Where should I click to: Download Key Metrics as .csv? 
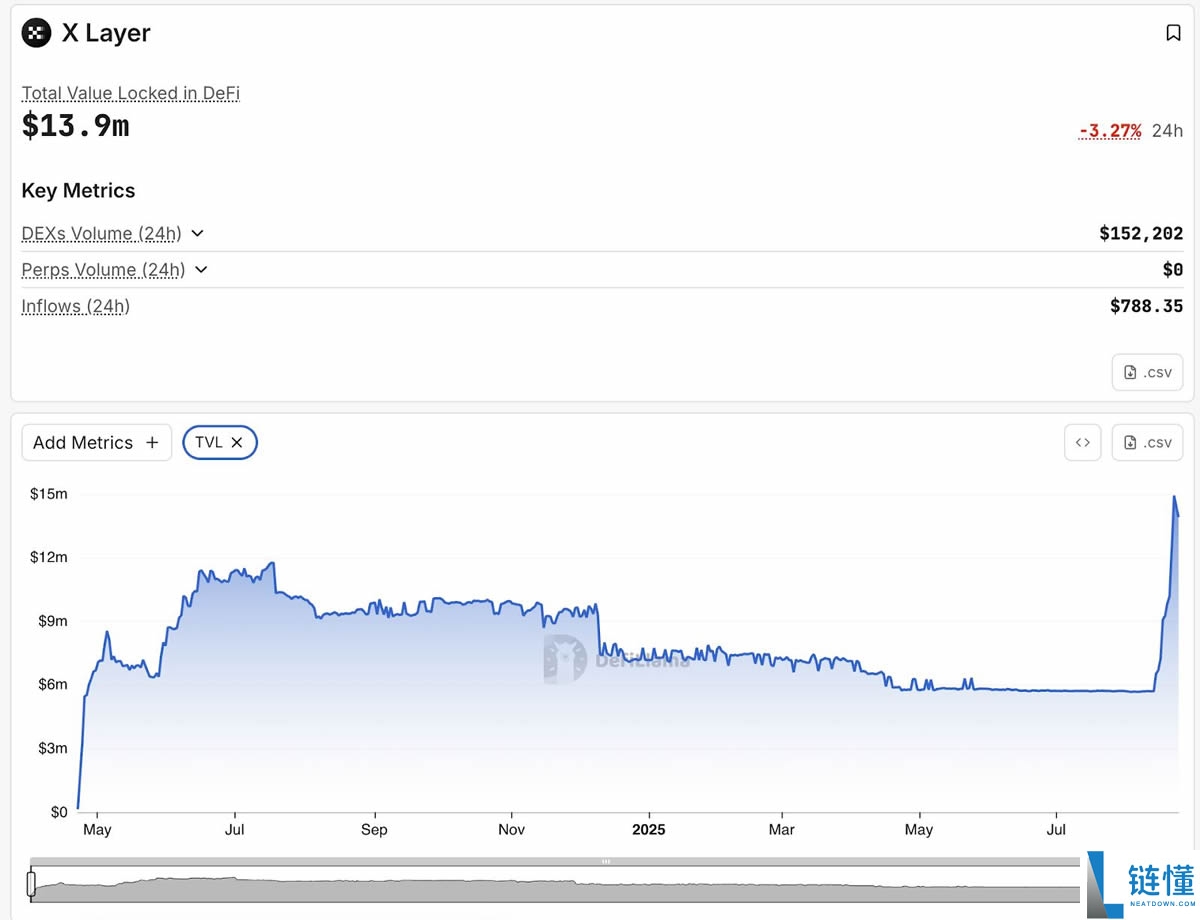coord(1147,372)
